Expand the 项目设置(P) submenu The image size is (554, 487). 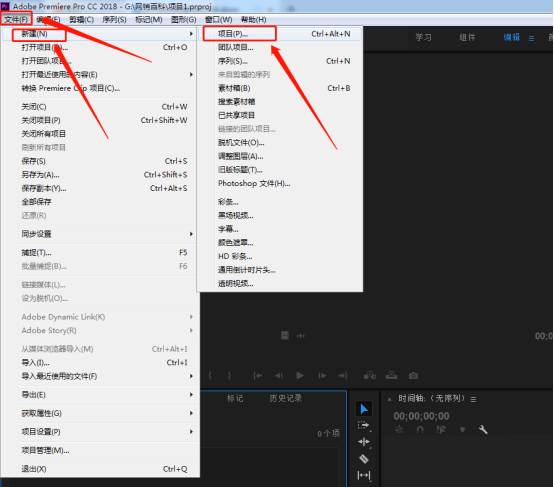pyautogui.click(x=99, y=432)
